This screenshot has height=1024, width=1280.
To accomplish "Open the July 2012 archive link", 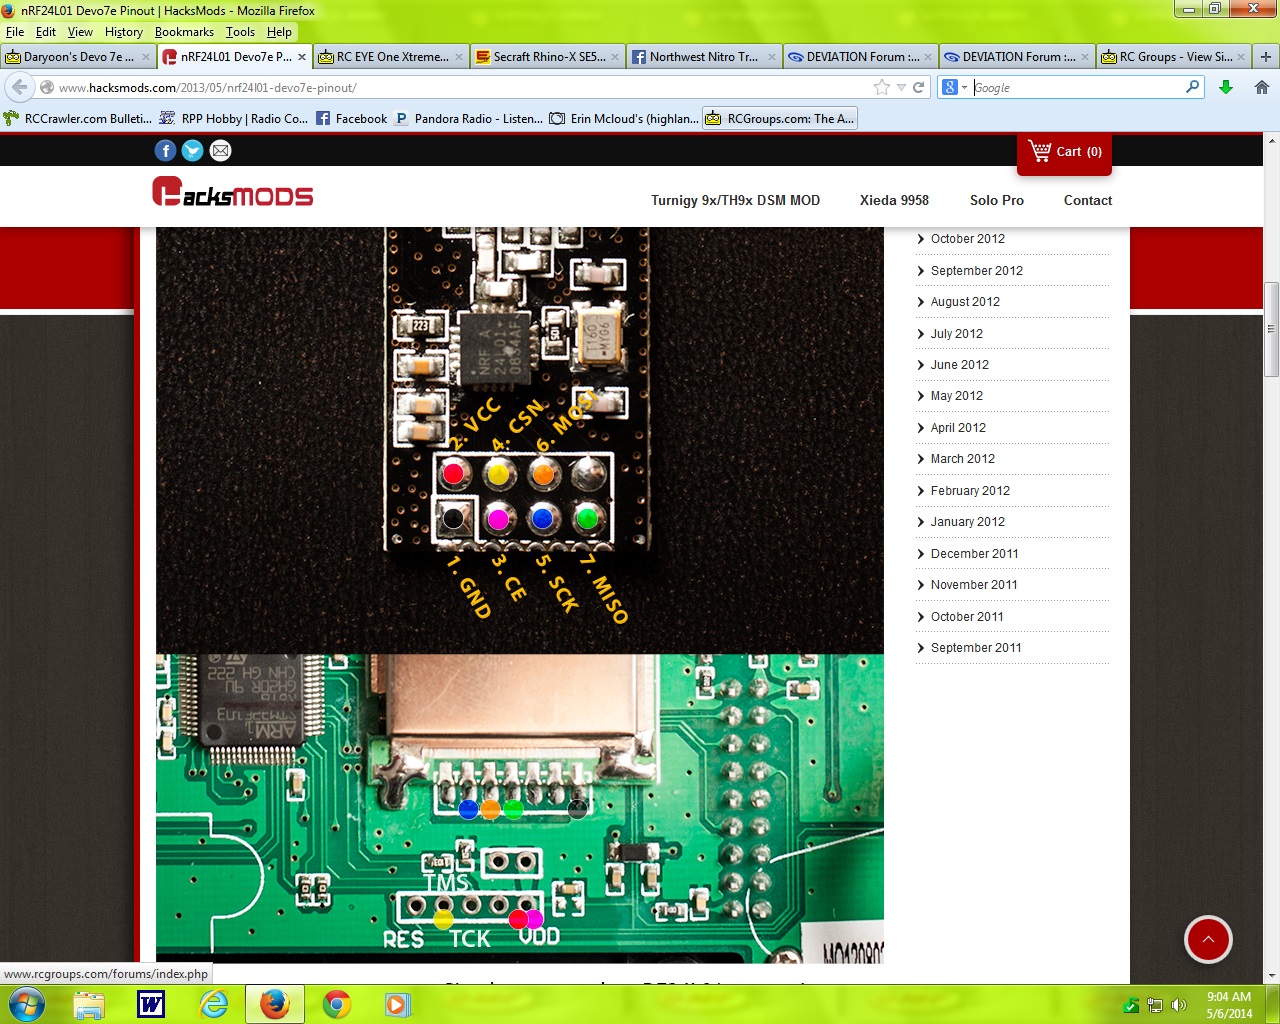I will pos(956,334).
